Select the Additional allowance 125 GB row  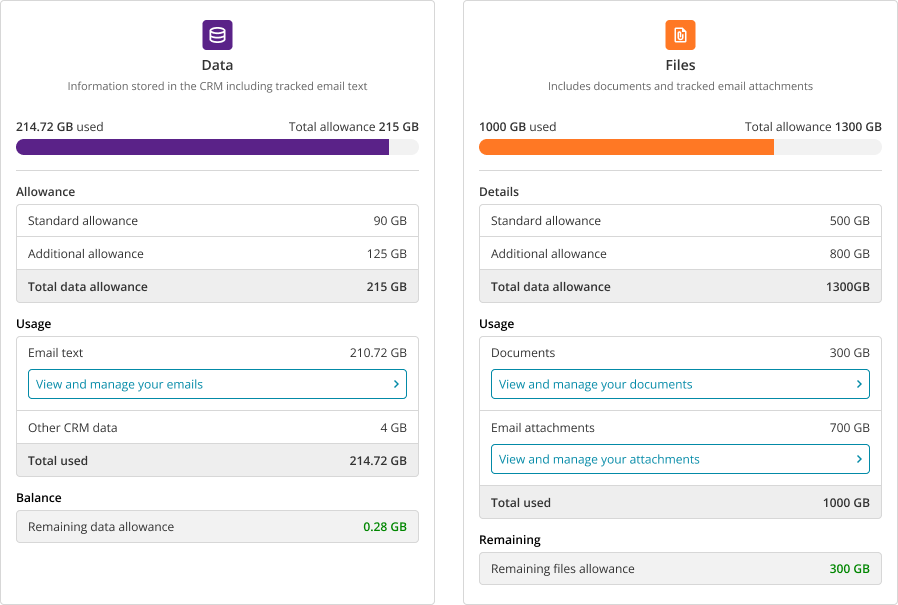coord(217,254)
